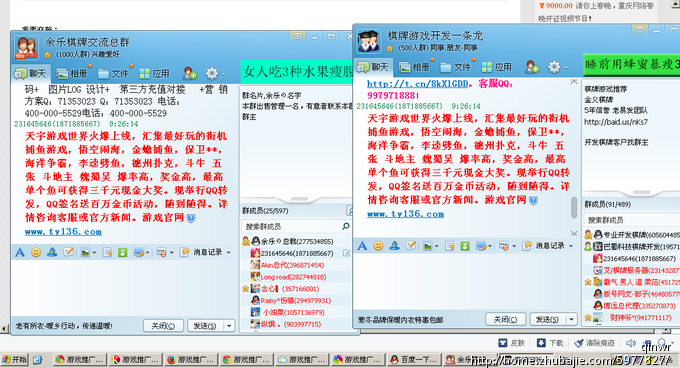Open font settings in 余乐棋牌交流总群 toolbar
680x368 pixels.
(x=20, y=252)
